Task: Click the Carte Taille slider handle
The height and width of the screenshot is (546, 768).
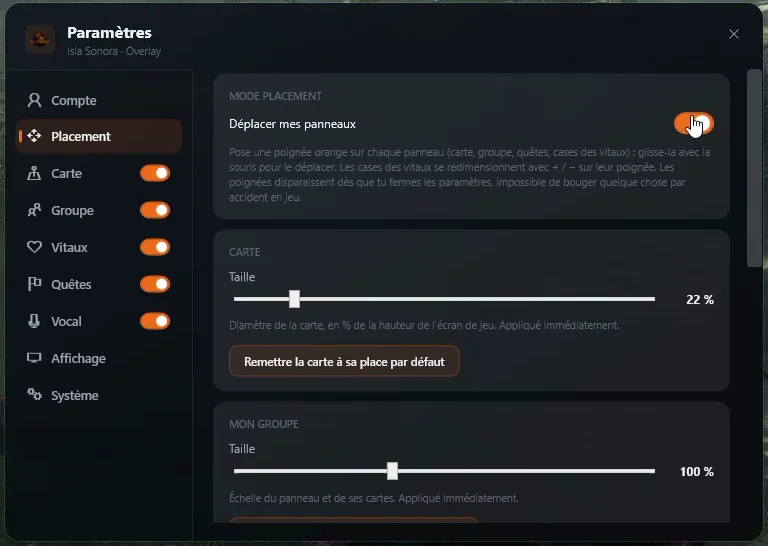Action: (294, 299)
